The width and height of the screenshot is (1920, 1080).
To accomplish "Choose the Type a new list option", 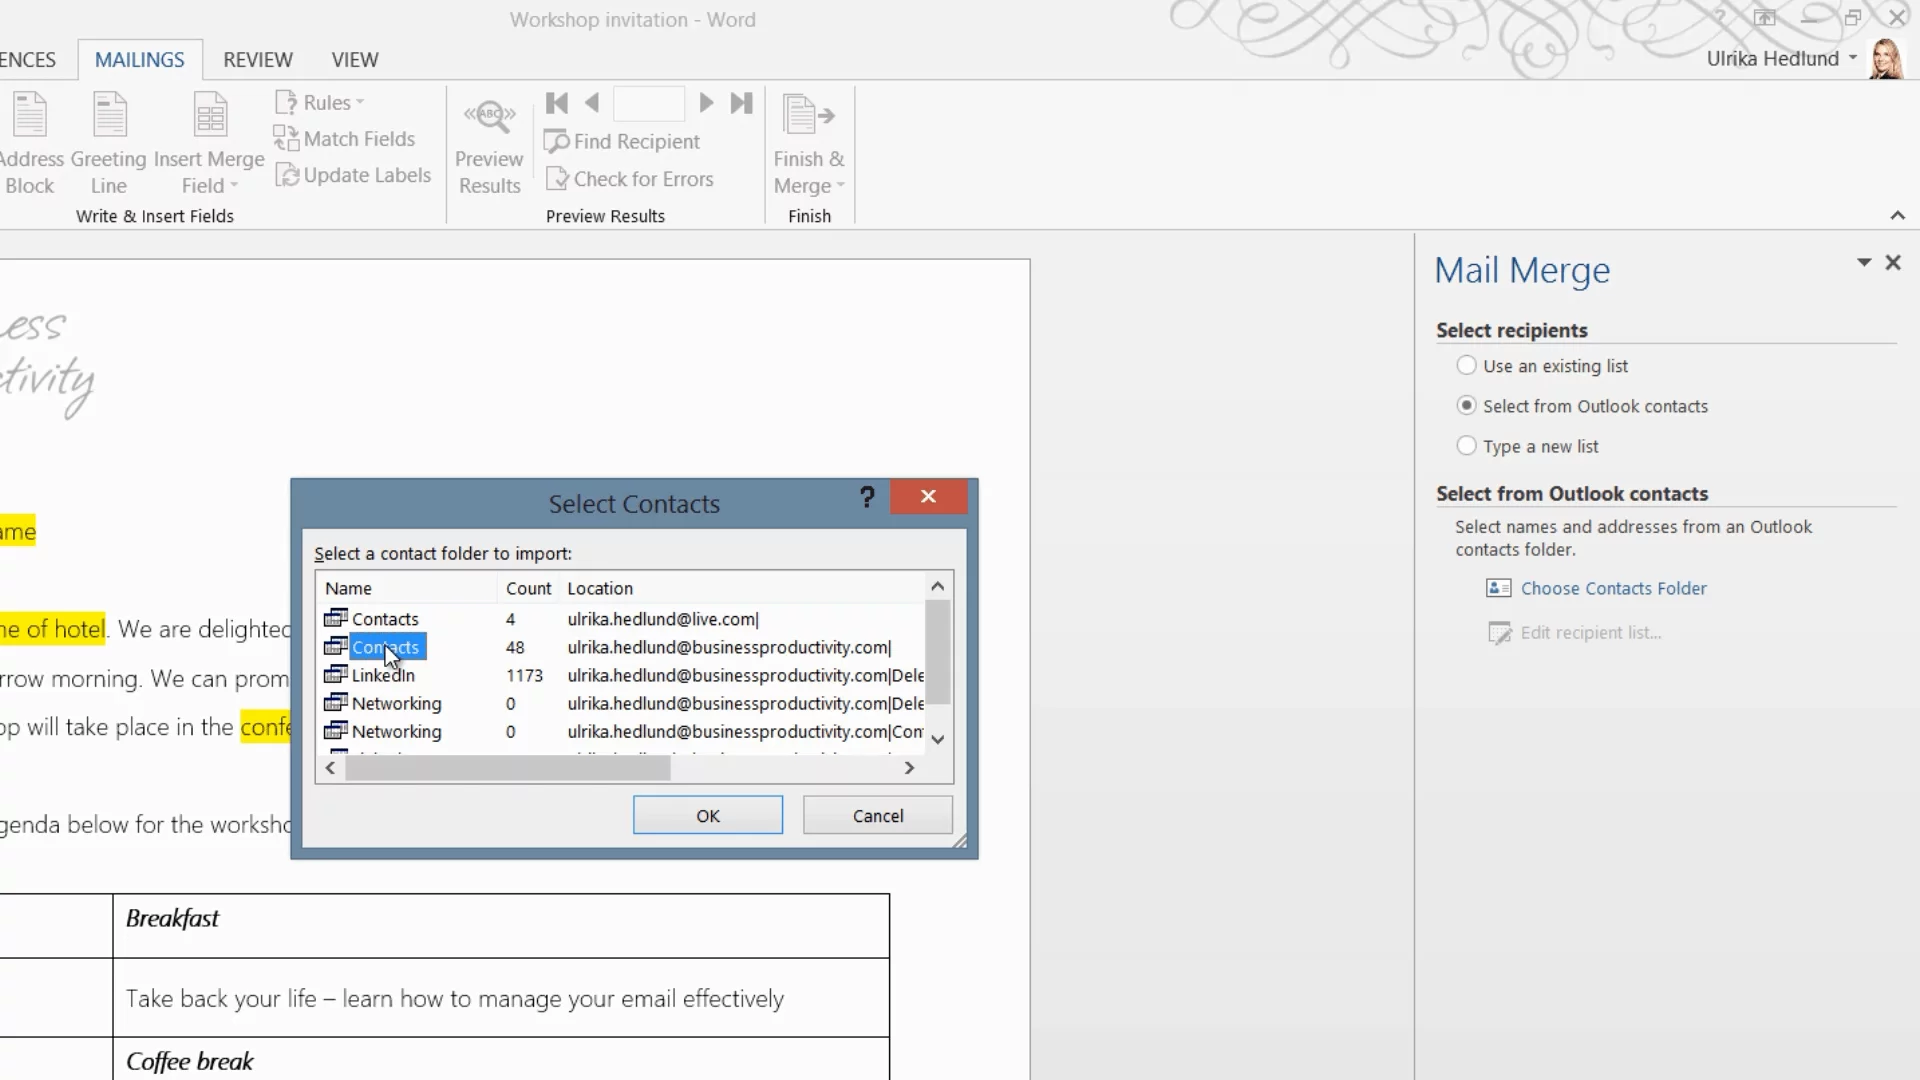I will (x=1466, y=446).
